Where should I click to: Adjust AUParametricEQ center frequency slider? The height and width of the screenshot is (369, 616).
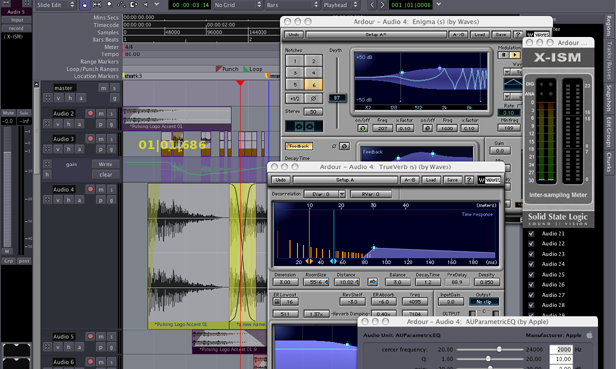point(499,349)
